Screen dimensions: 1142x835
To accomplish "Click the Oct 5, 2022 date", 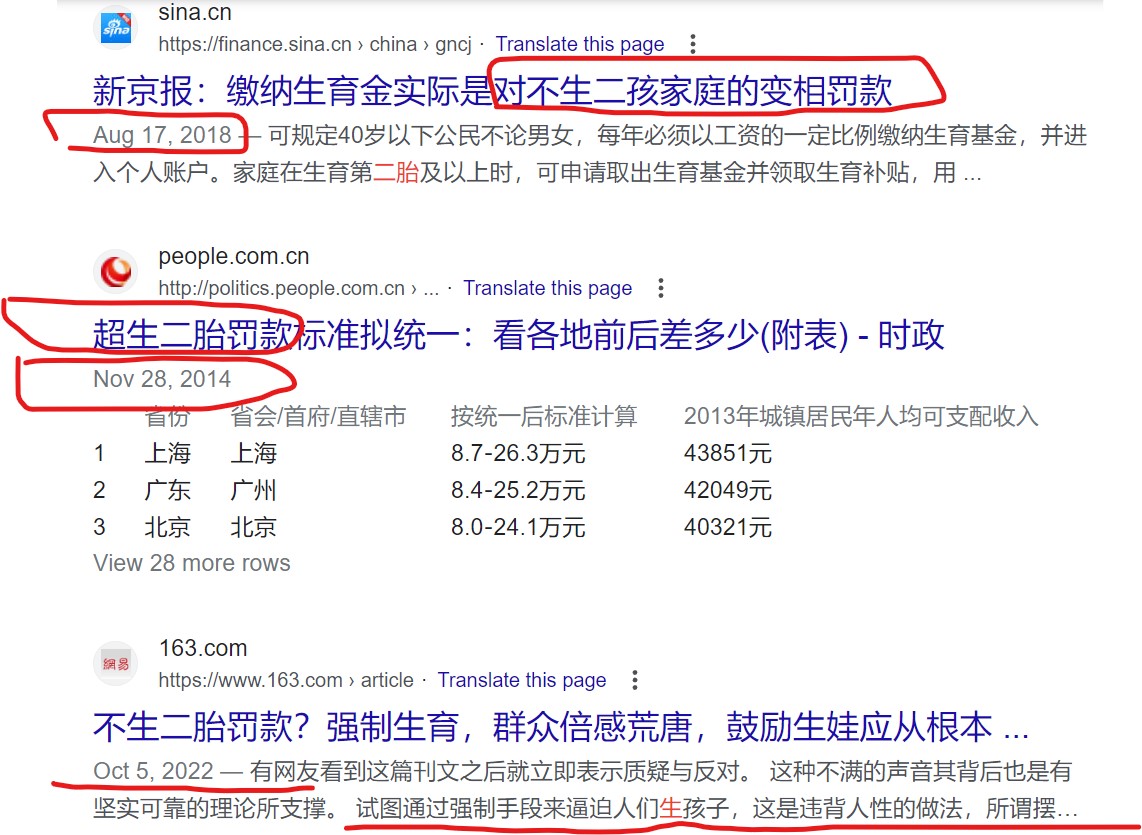I will coord(154,770).
